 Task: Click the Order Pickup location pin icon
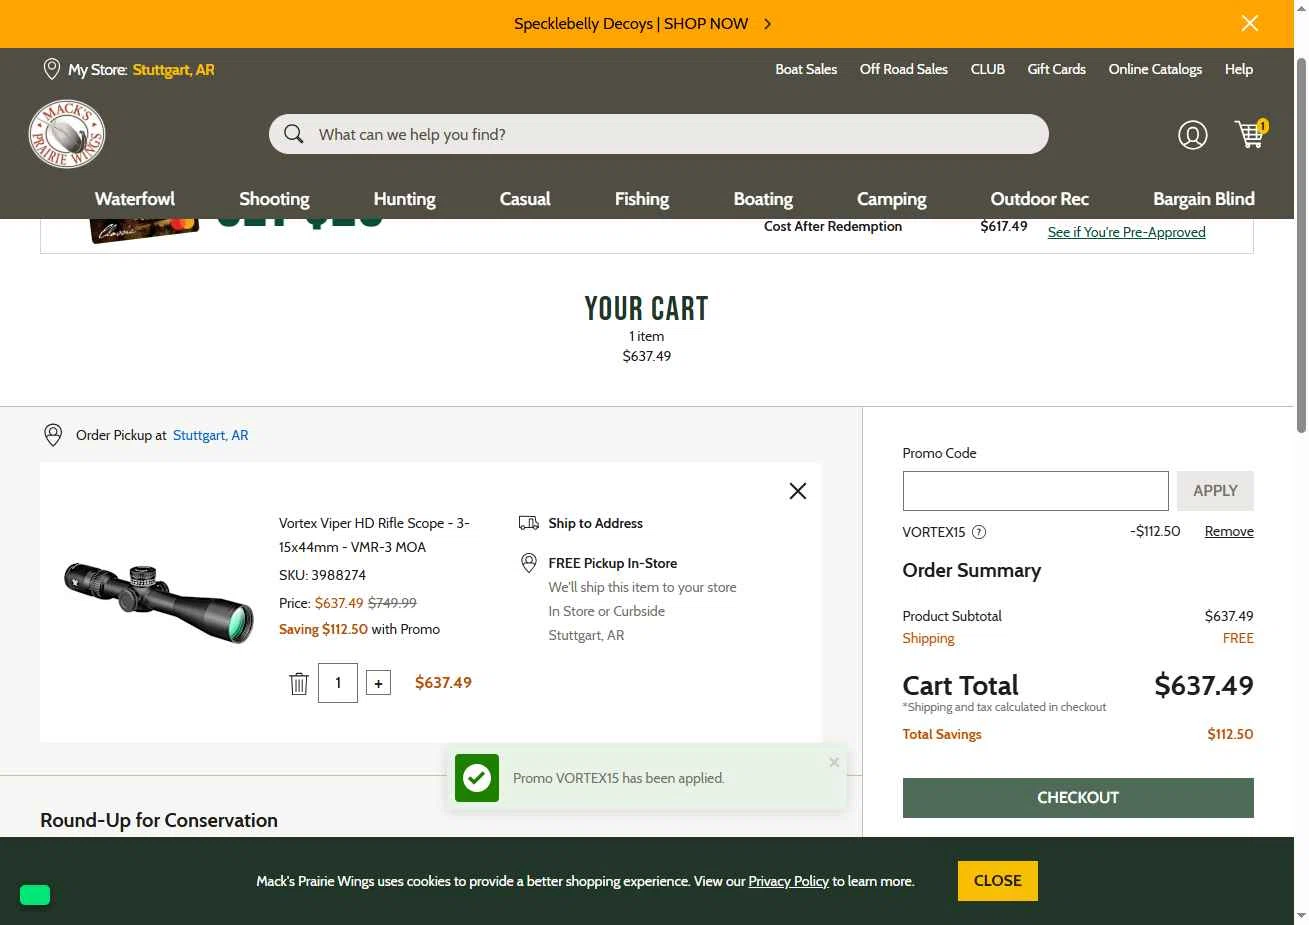[53, 435]
